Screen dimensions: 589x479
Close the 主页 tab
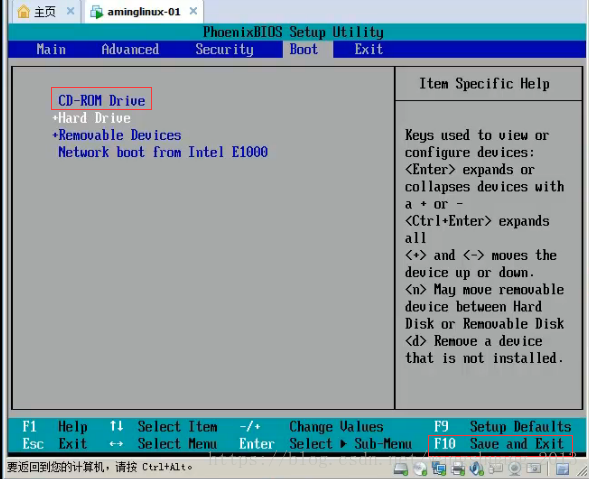[x=70, y=11]
